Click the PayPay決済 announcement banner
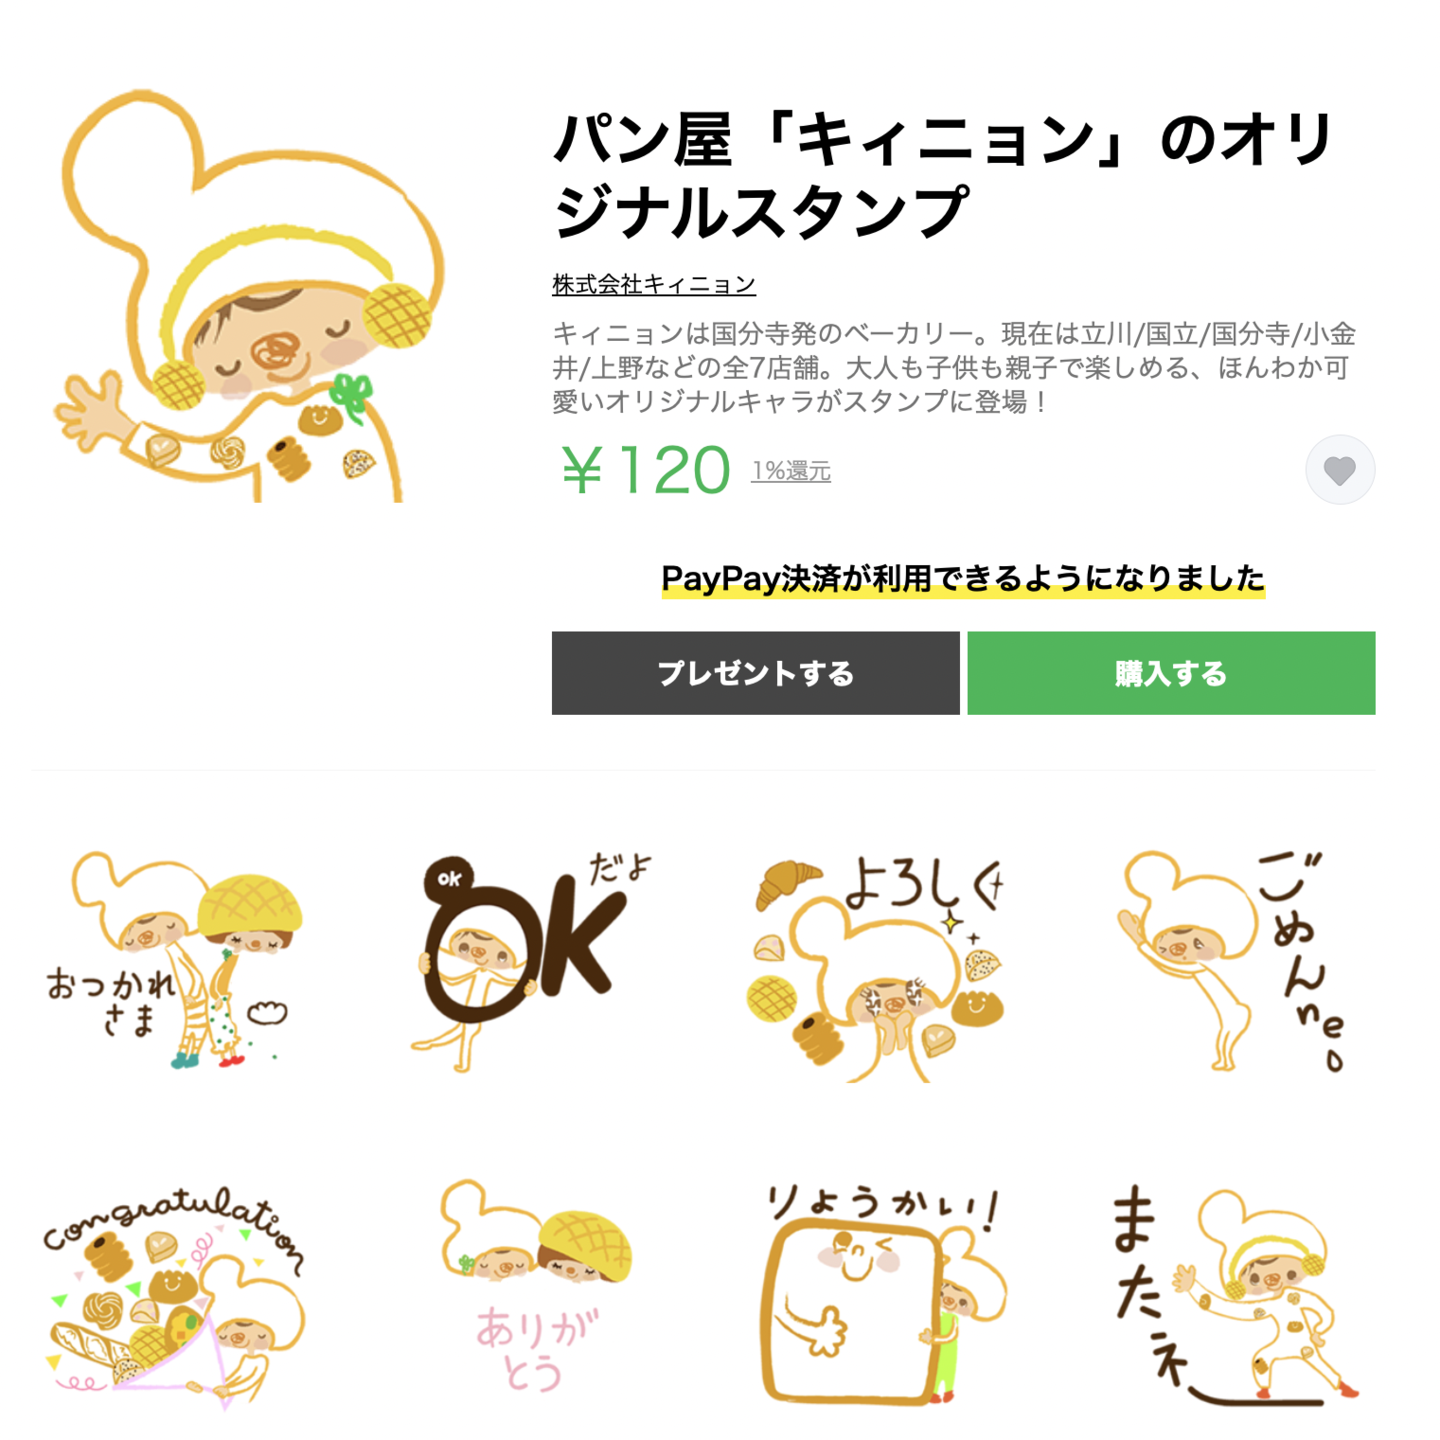The height and width of the screenshot is (1440, 1440). click(963, 579)
